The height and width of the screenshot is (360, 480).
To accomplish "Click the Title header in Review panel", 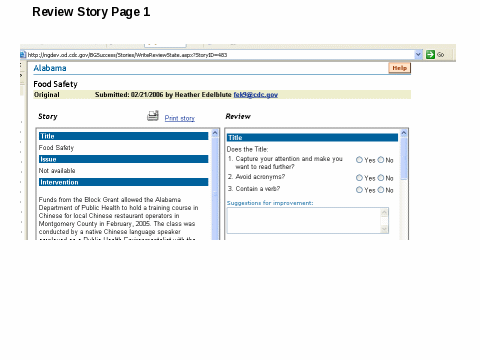I will coord(312,137).
